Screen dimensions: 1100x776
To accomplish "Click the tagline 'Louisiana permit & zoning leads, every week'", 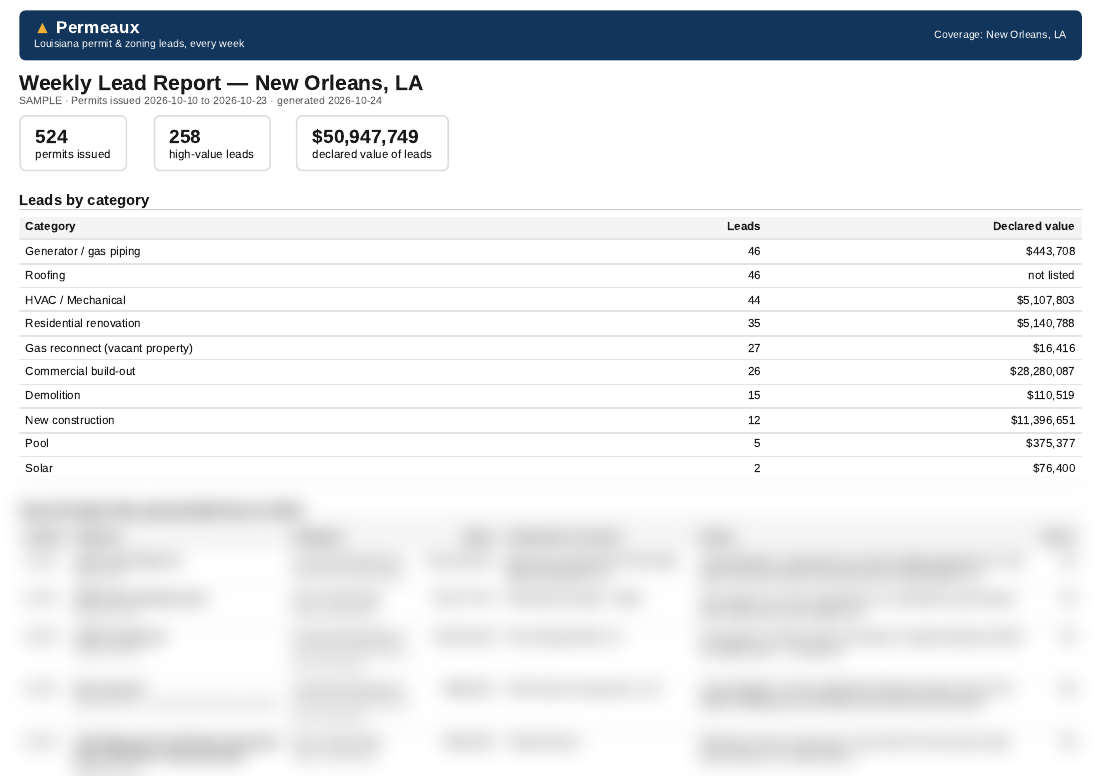I will point(139,44).
